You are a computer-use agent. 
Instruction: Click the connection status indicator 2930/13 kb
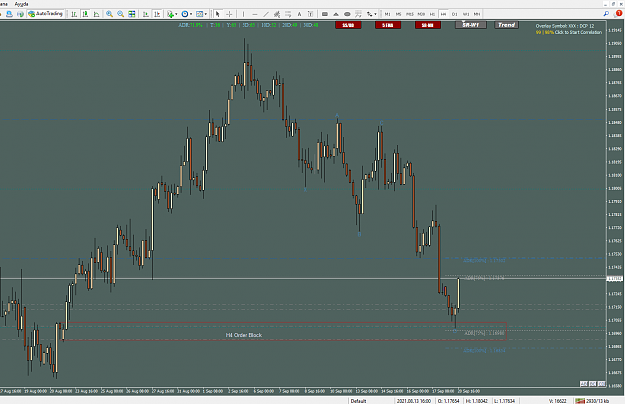point(592,401)
